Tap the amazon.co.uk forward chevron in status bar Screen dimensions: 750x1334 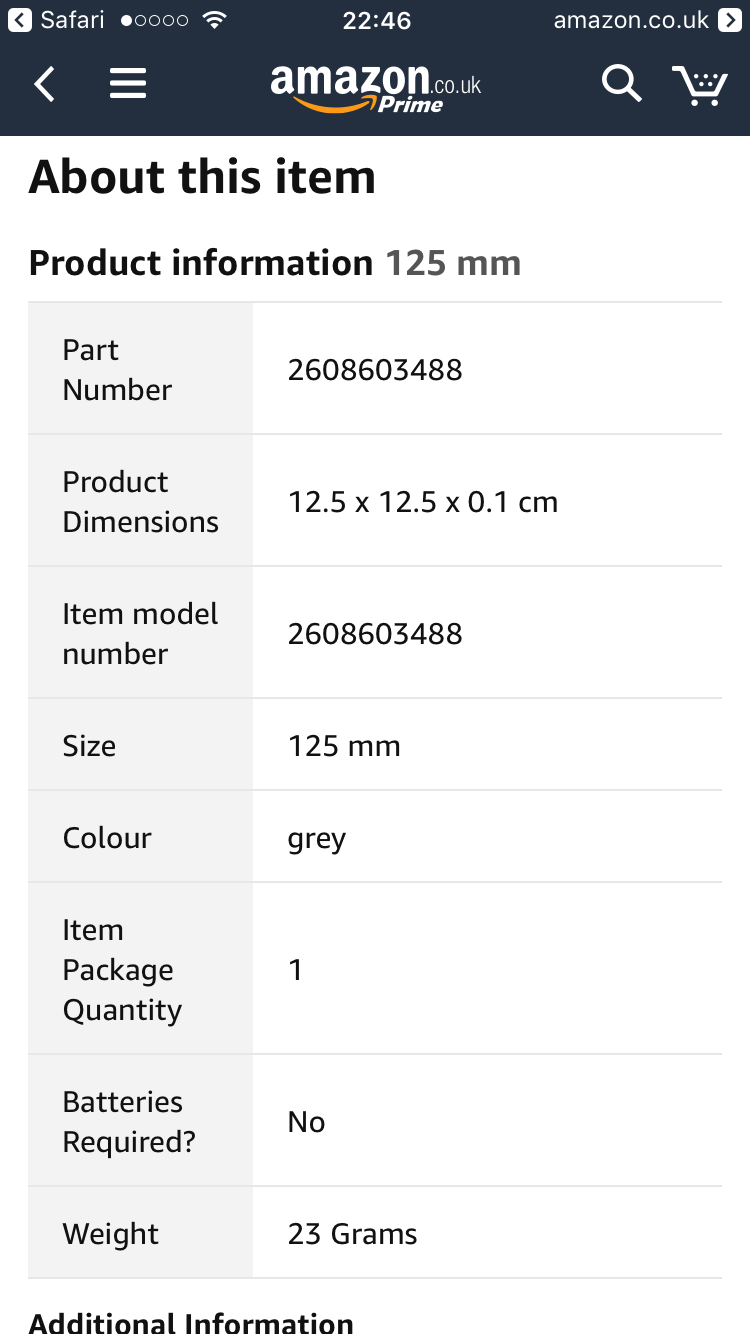point(730,20)
